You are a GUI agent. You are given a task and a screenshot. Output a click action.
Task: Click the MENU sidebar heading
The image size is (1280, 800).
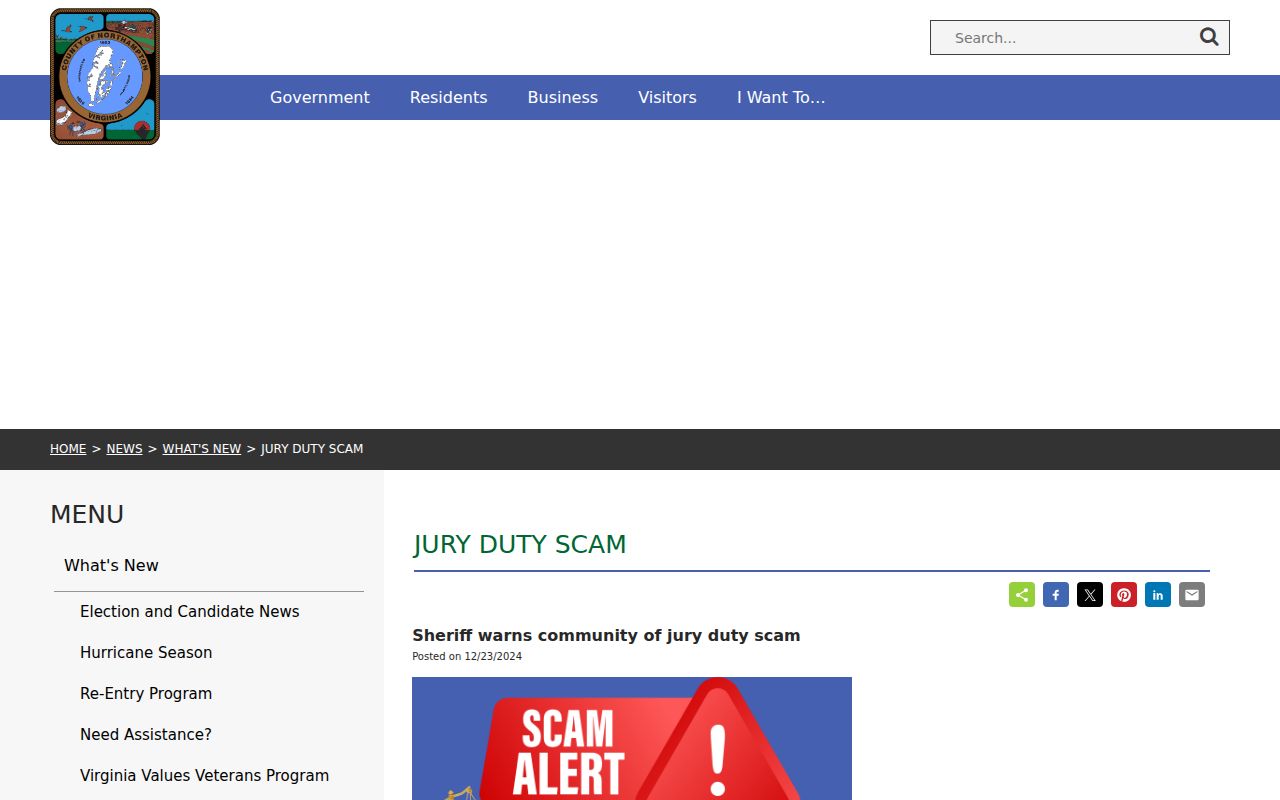pos(87,514)
